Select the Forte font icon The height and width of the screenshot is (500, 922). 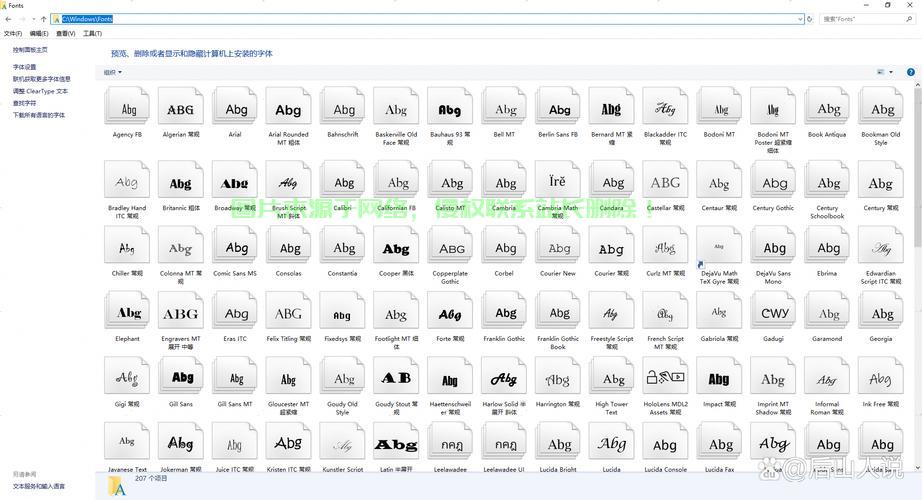[450, 311]
